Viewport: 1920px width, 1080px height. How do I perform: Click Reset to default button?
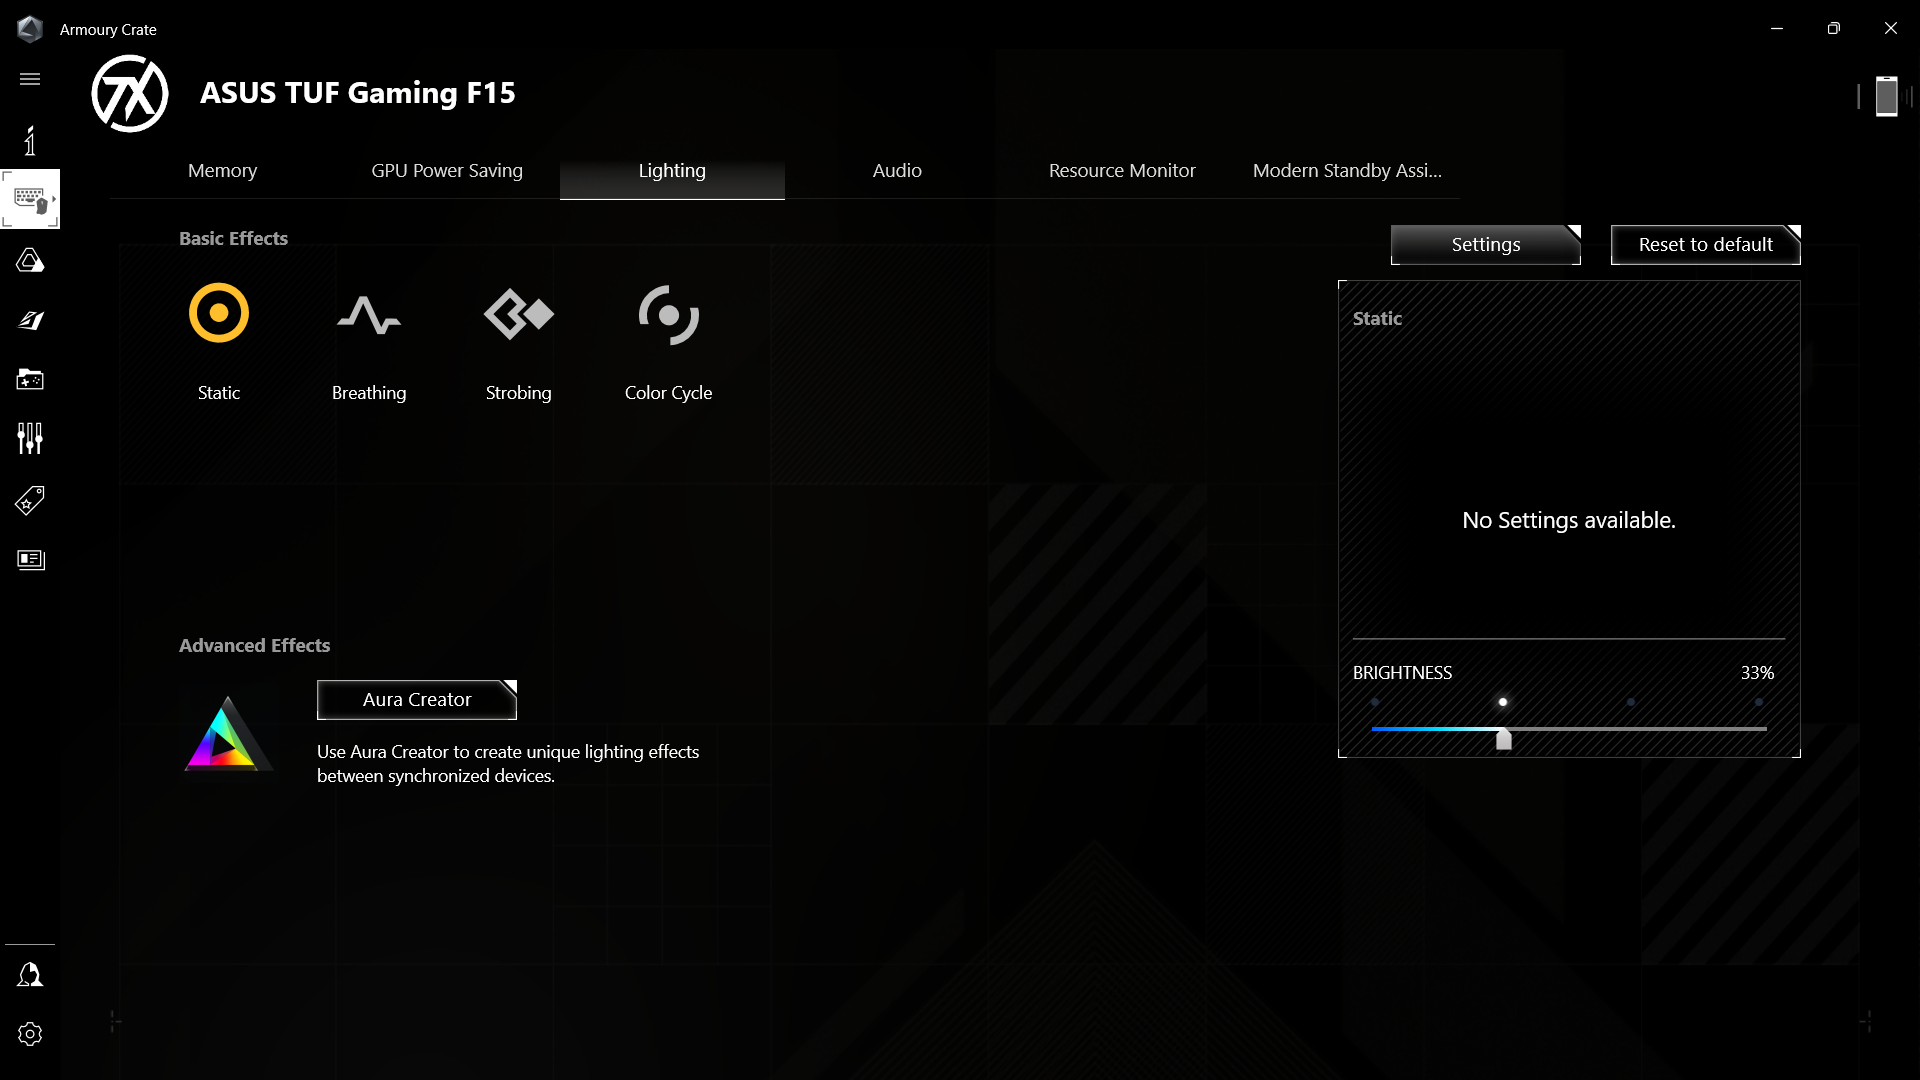[x=1705, y=244]
